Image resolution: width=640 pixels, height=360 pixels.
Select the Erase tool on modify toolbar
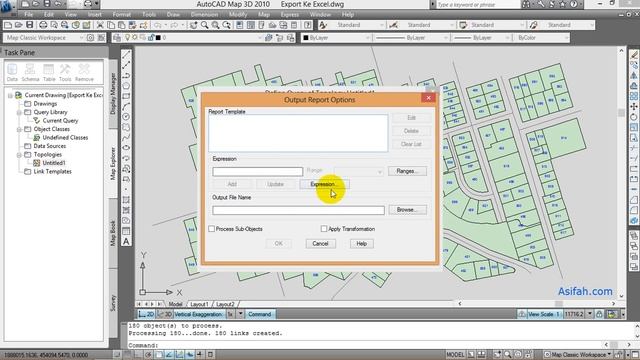pyautogui.click(x=633, y=55)
